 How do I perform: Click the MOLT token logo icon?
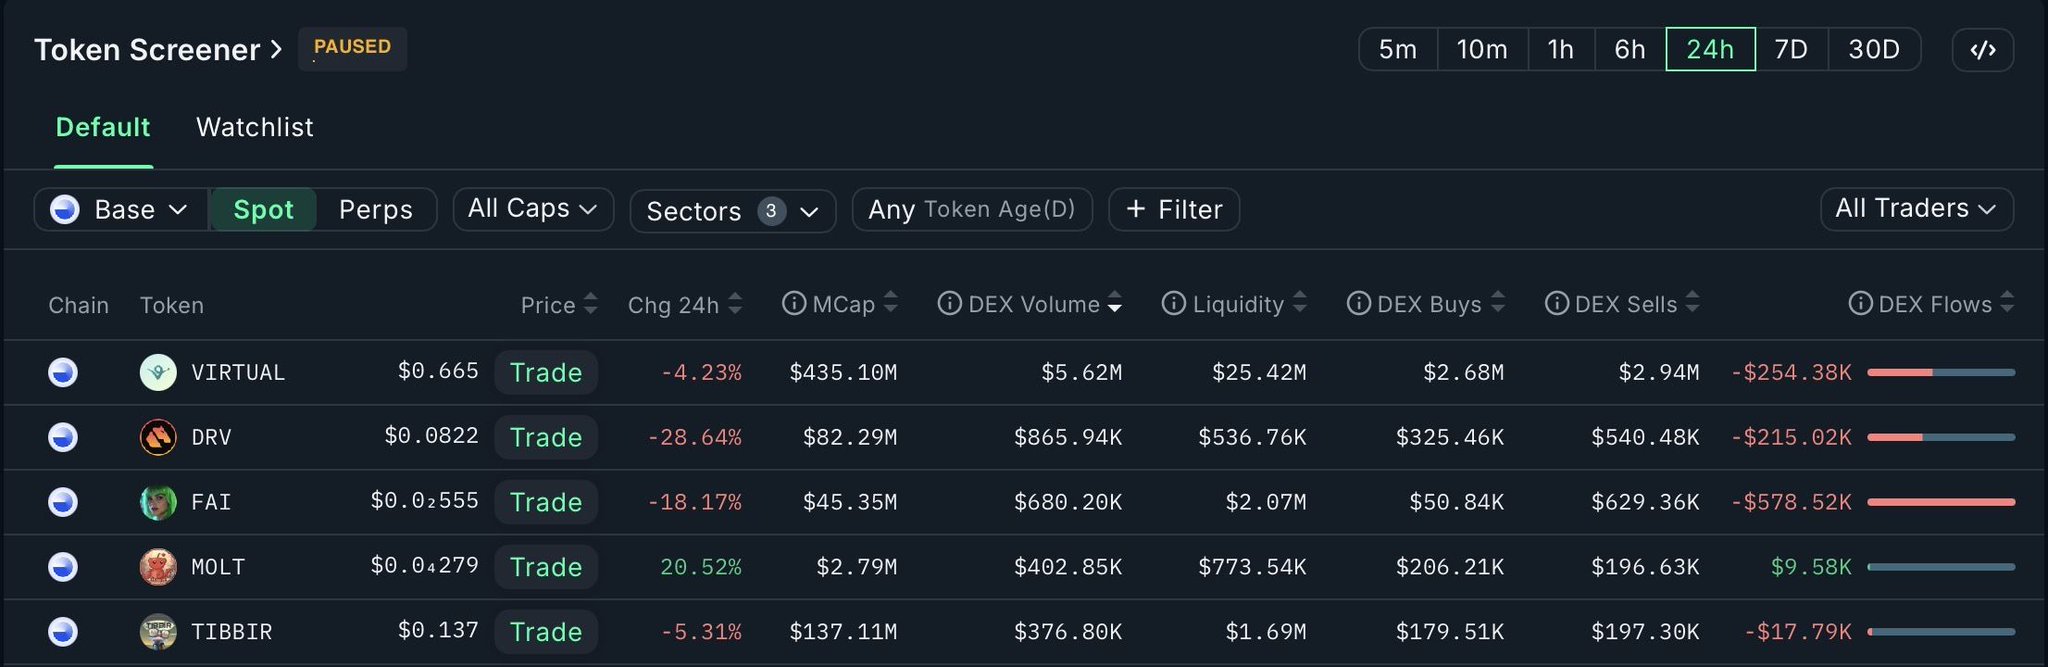pyautogui.click(x=158, y=567)
